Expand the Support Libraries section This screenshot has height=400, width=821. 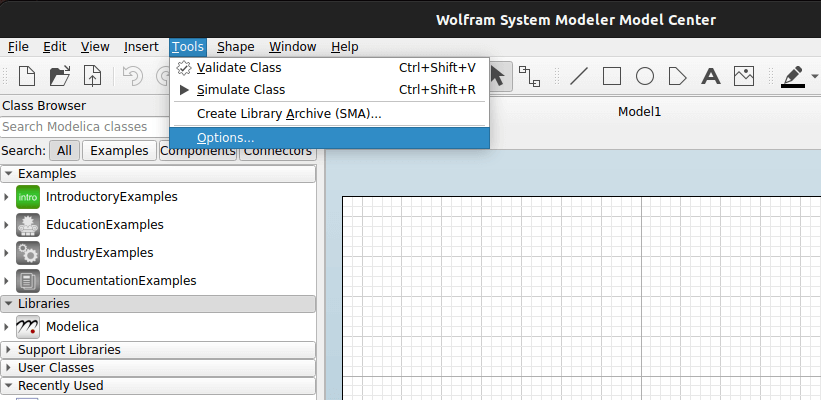[158, 350]
